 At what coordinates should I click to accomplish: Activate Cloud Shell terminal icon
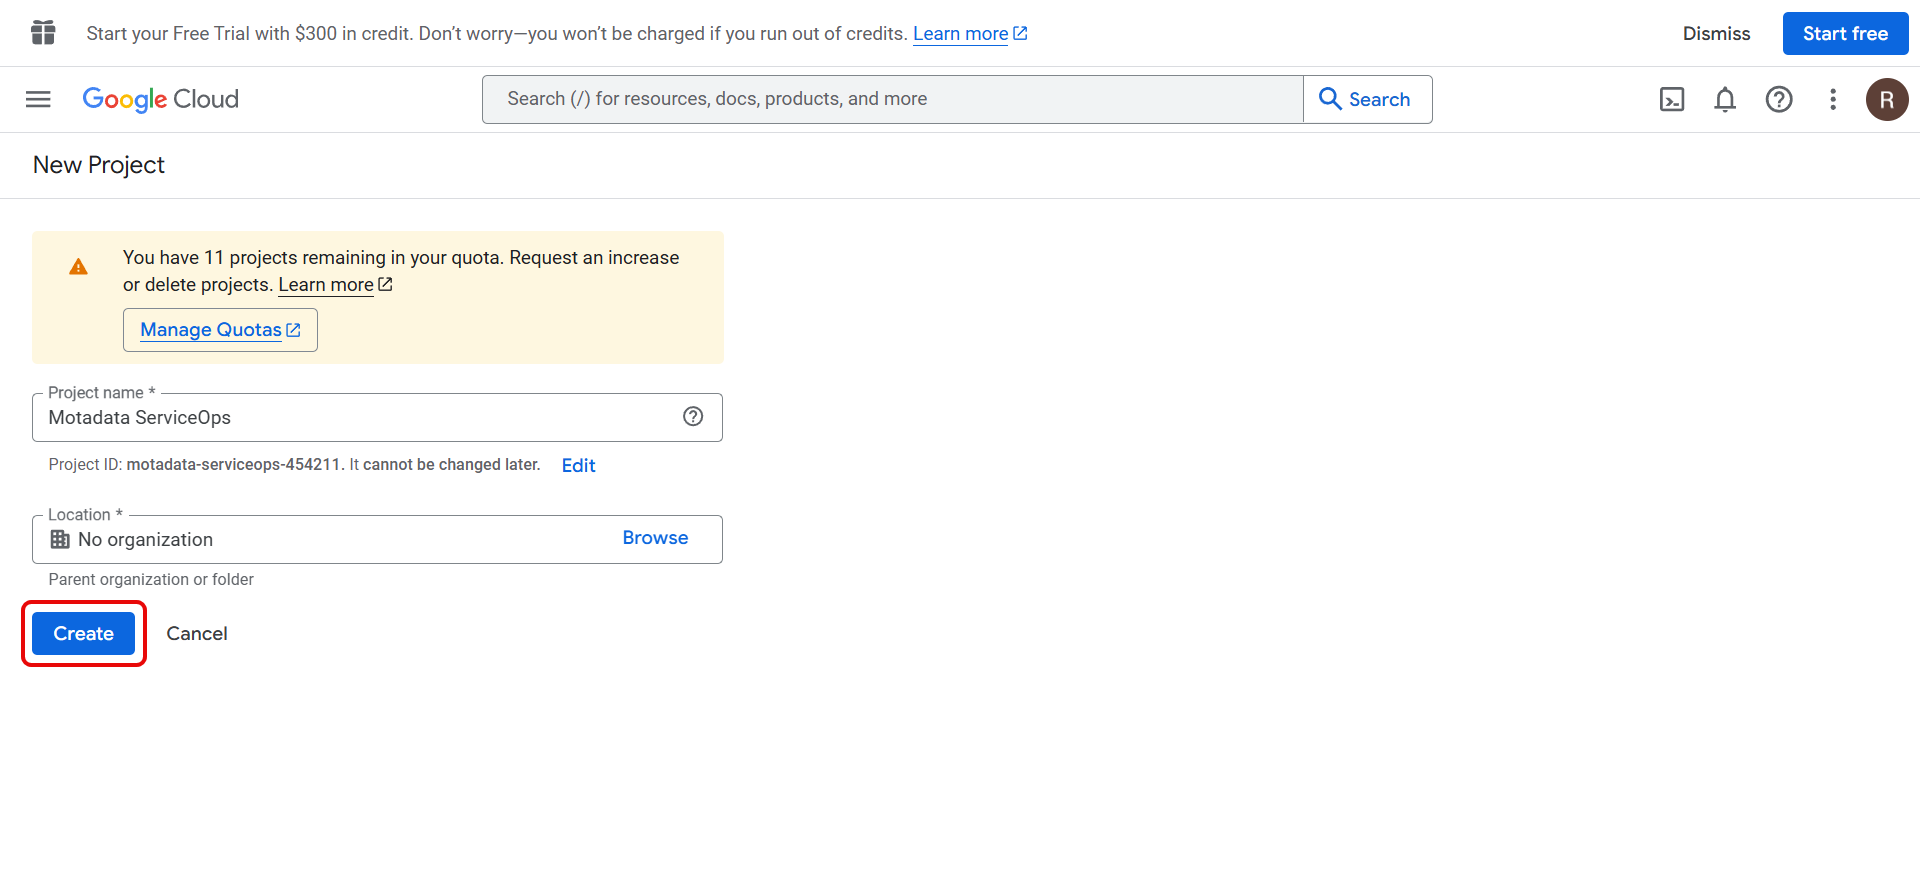1672,99
